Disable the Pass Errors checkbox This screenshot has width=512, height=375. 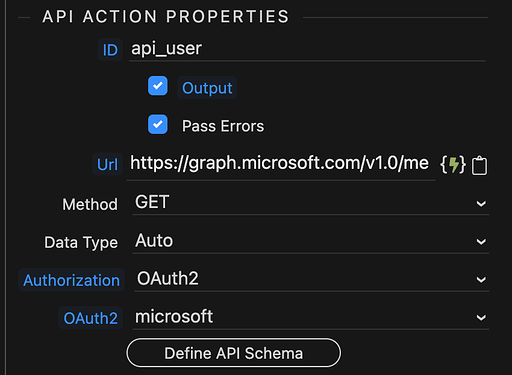158,124
